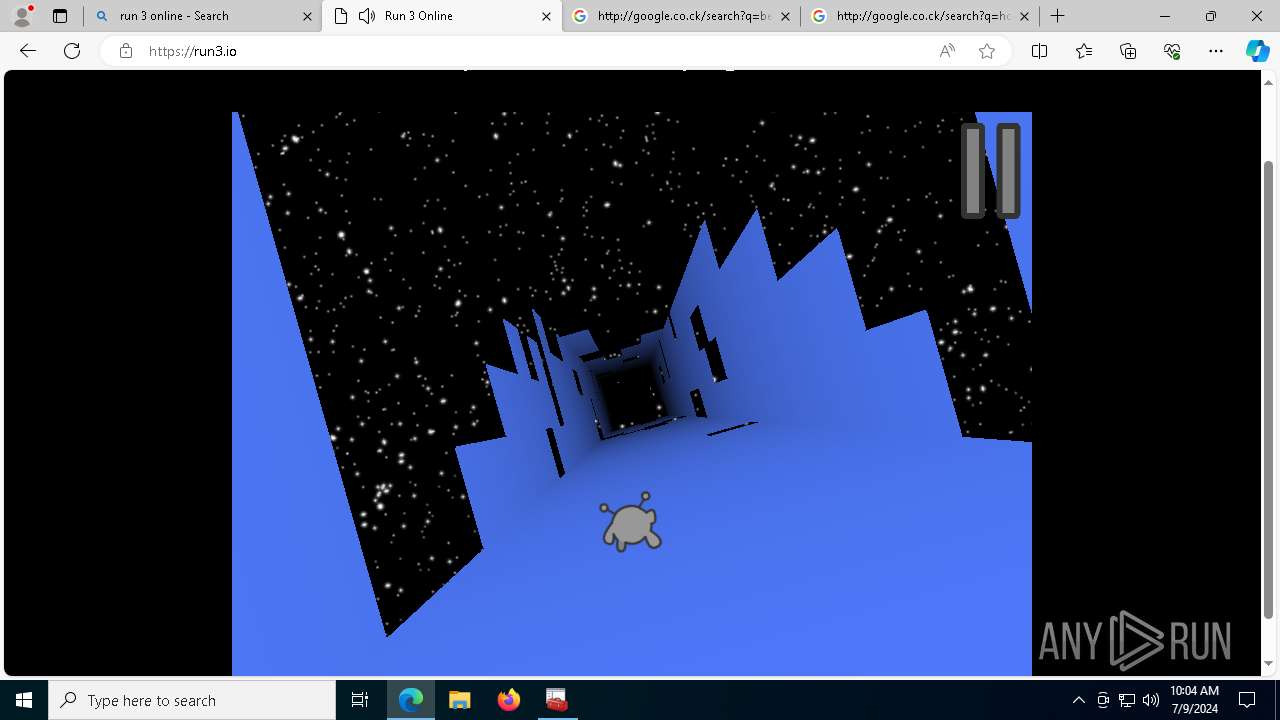This screenshot has width=1280, height=720.
Task: Add this page to favorites
Action: [987, 51]
